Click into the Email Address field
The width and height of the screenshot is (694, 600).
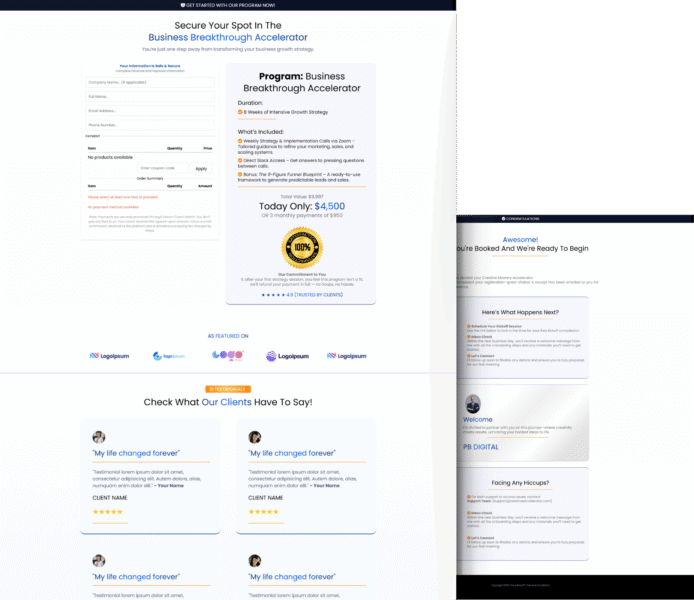coord(150,111)
